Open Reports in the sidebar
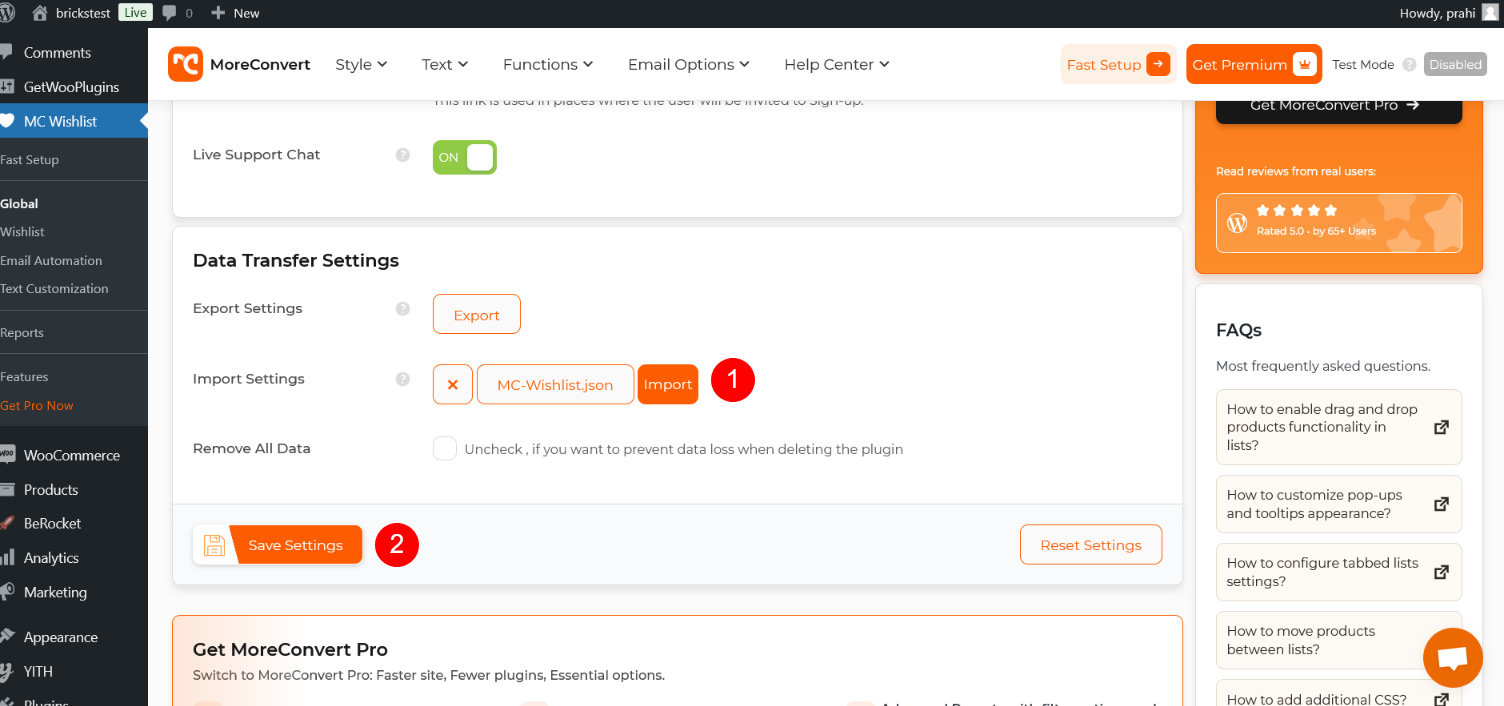The height and width of the screenshot is (706, 1504). click(22, 333)
